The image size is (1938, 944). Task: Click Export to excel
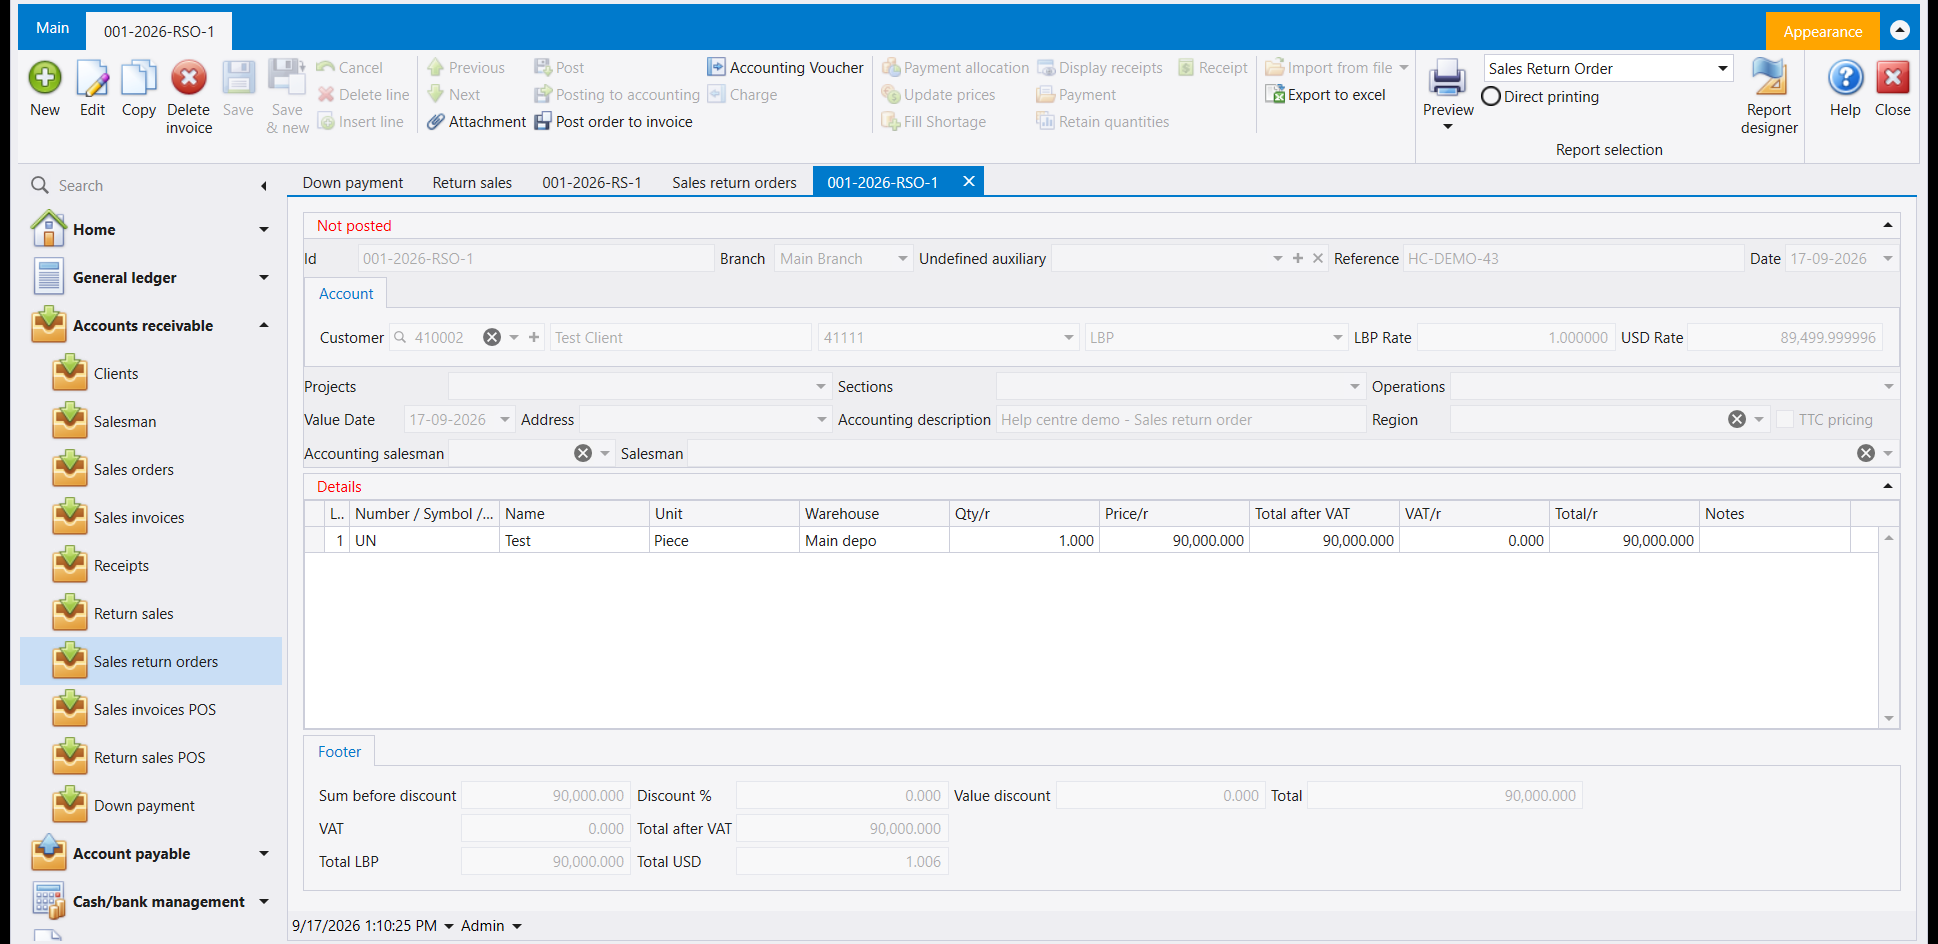coord(1325,95)
